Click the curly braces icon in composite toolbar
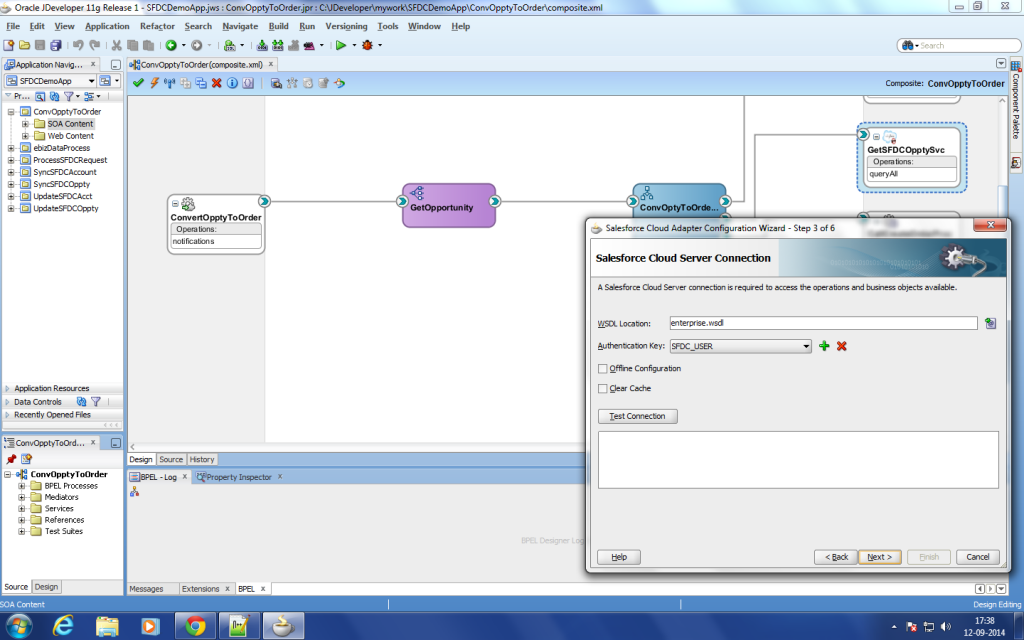Viewport: 1024px width, 640px height. [x=248, y=83]
